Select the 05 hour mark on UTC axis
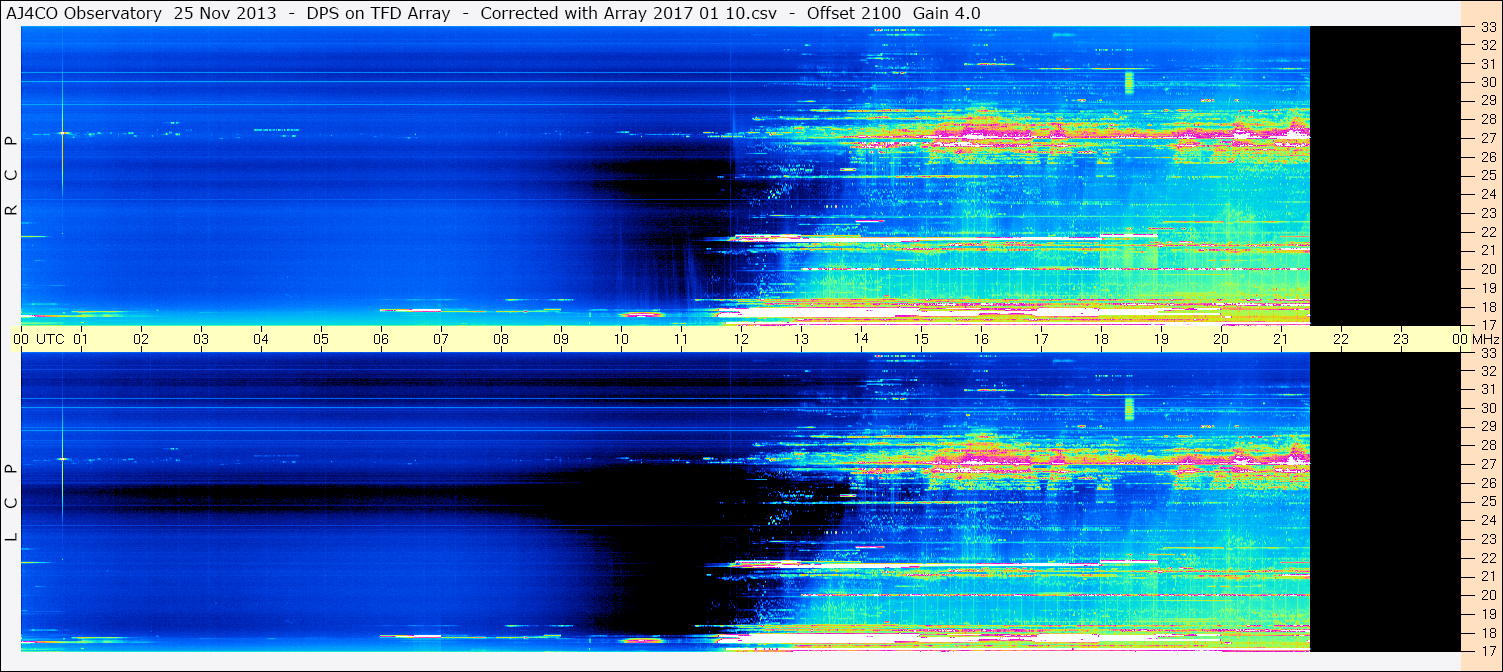Image resolution: width=1503 pixels, height=672 pixels. (x=321, y=339)
